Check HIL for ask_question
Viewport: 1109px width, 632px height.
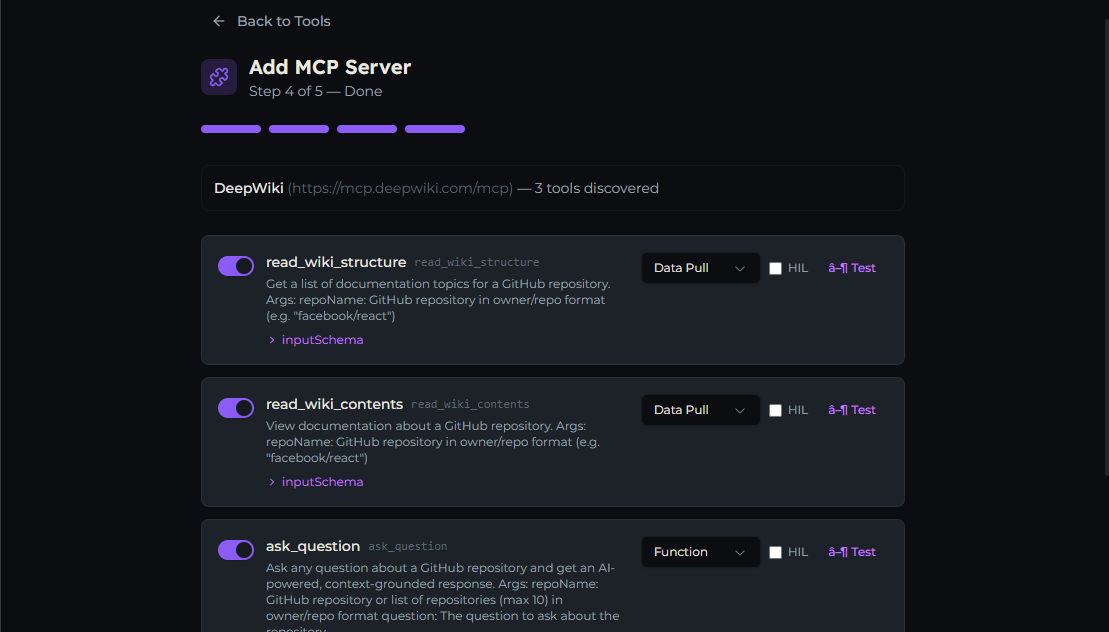(775, 553)
